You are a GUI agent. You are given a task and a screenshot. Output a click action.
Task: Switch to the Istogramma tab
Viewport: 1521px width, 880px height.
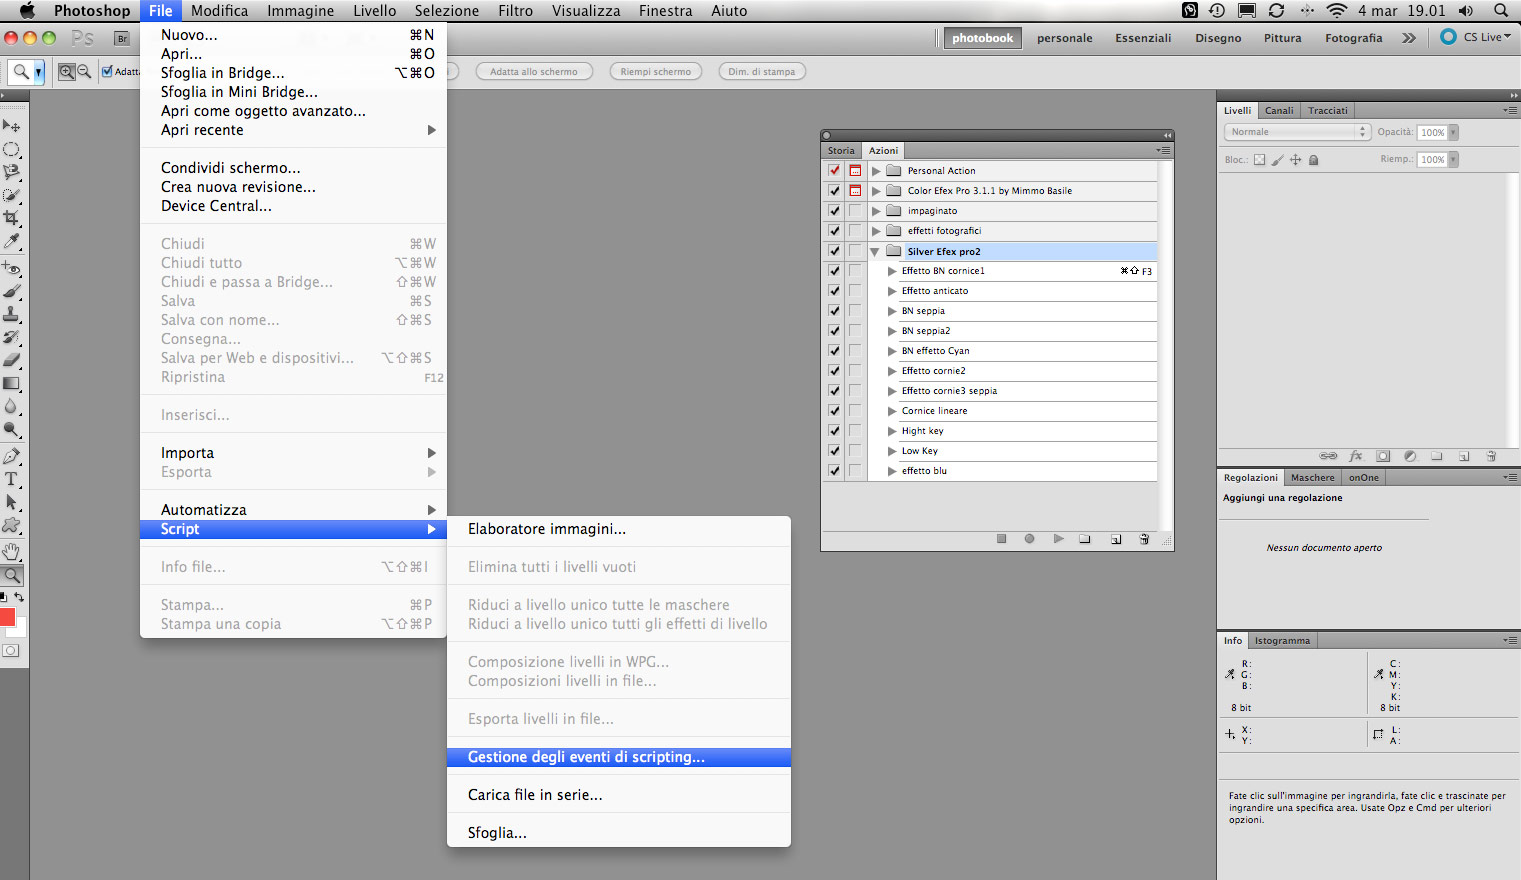pyautogui.click(x=1282, y=640)
